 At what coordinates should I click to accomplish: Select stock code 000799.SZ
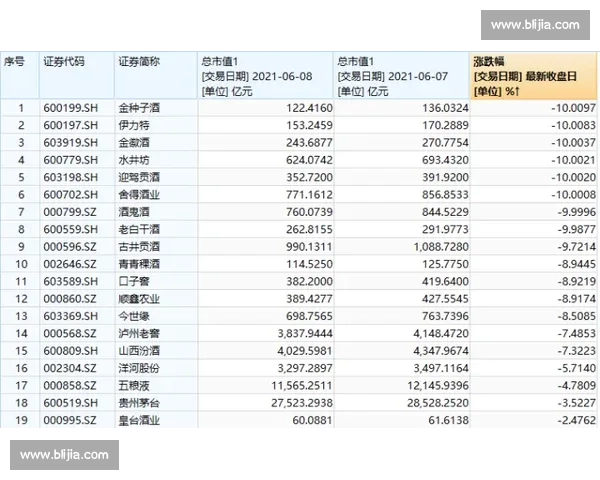[70, 212]
